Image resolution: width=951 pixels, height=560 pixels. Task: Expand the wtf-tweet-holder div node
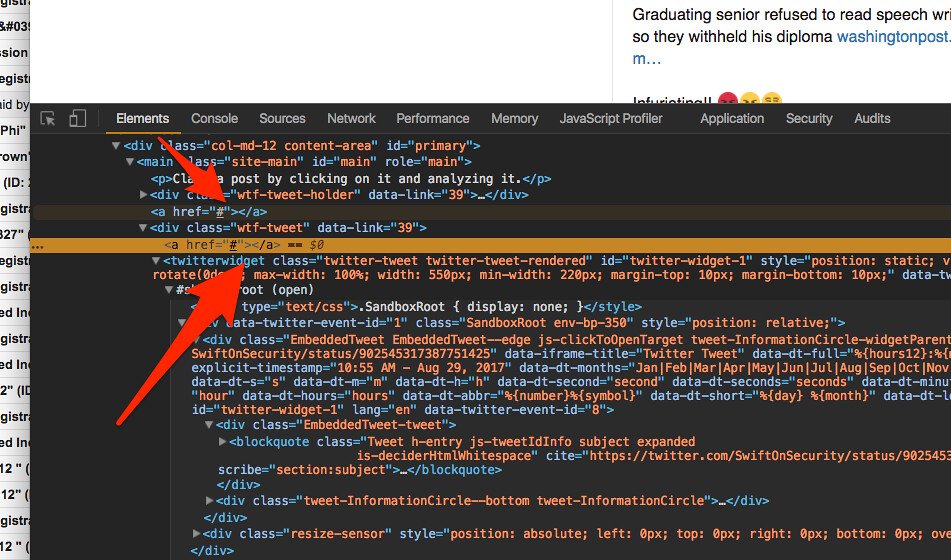[x=143, y=195]
